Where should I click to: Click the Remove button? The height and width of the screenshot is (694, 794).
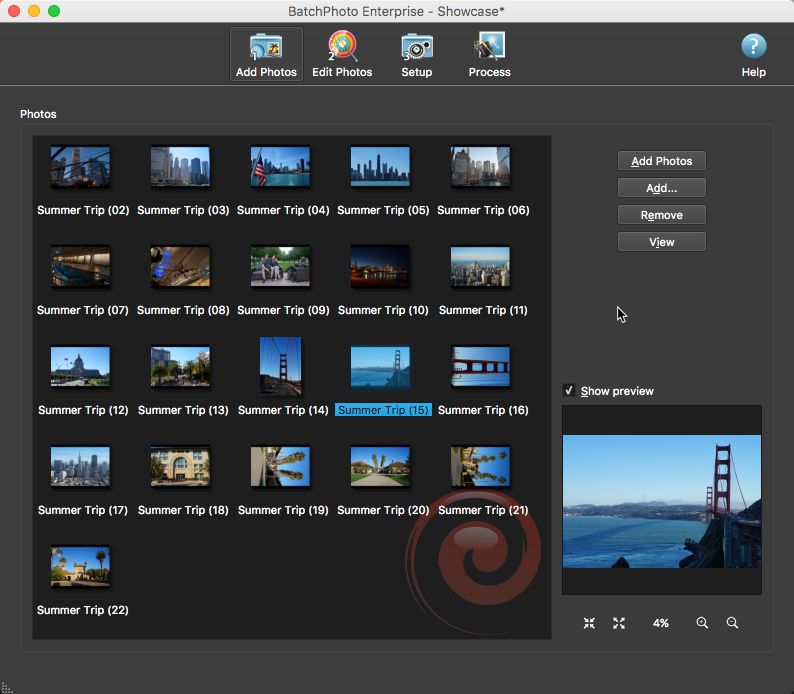661,215
